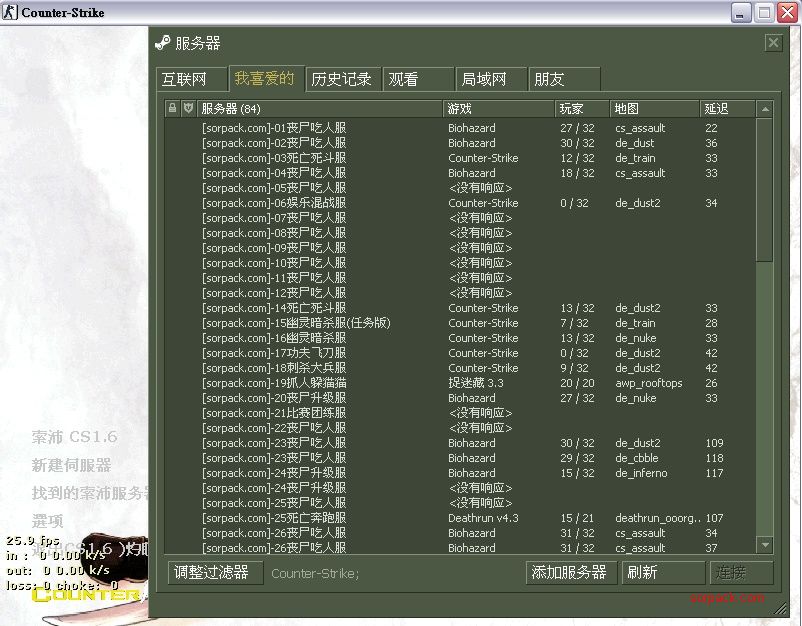This screenshot has width=802, height=626.
Task: Maximize the Counter-Strike window
Action: 764,13
